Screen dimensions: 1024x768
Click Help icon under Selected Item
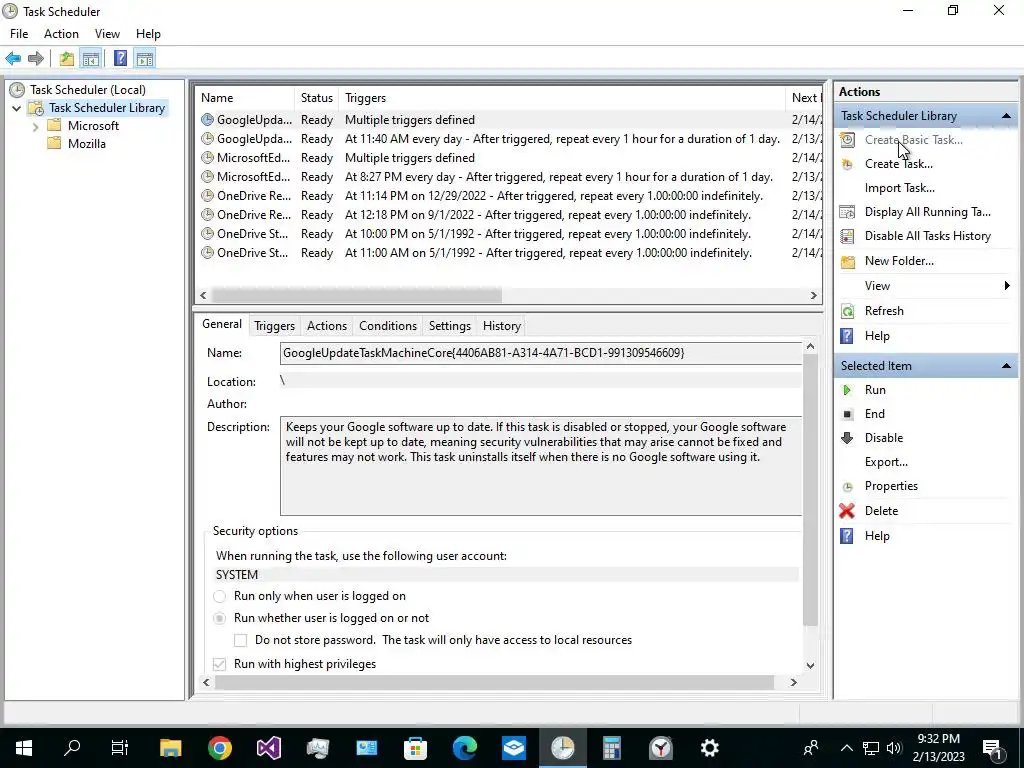coord(847,536)
